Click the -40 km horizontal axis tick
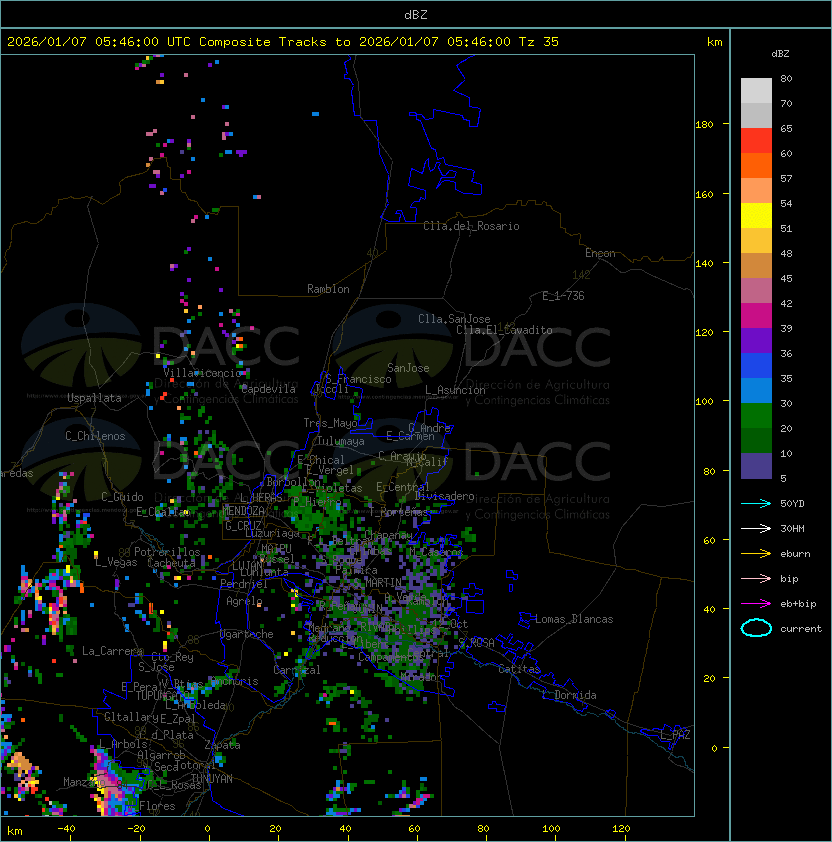 click(66, 829)
